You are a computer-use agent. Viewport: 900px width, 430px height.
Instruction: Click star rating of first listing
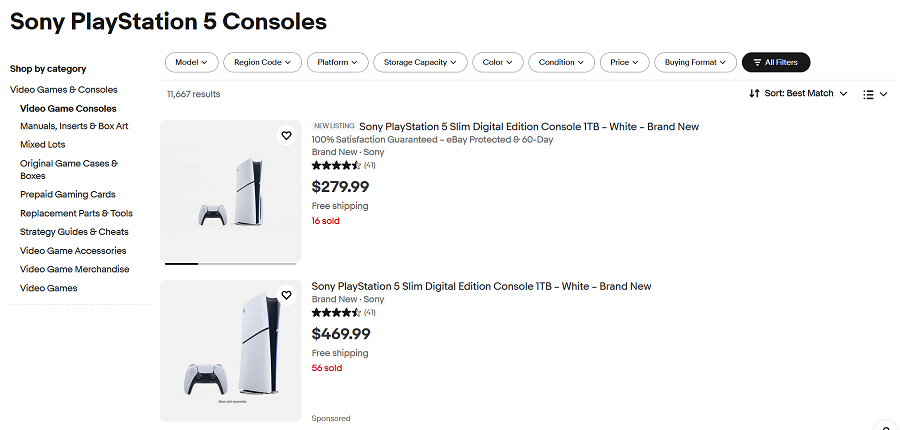336,165
